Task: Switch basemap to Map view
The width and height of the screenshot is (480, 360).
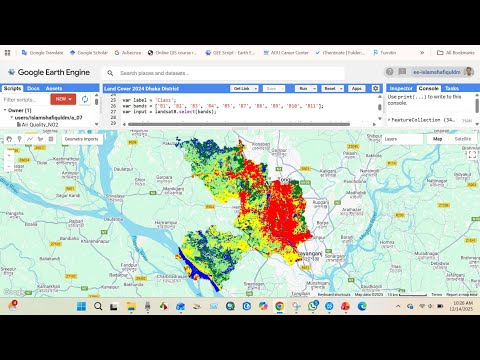Action: coord(437,139)
